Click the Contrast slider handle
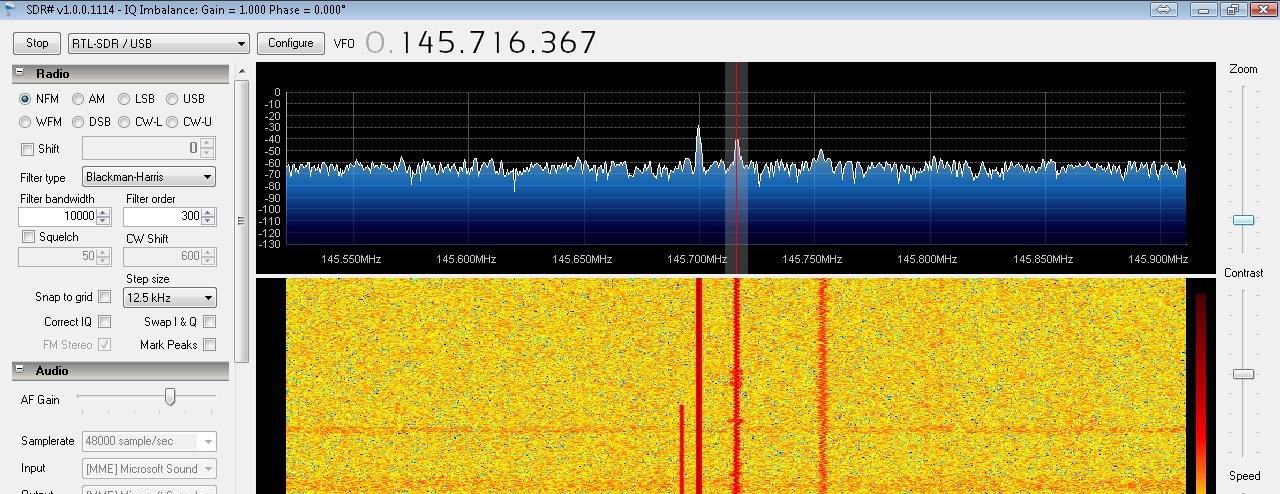Image resolution: width=1280 pixels, height=494 pixels. [x=1243, y=374]
